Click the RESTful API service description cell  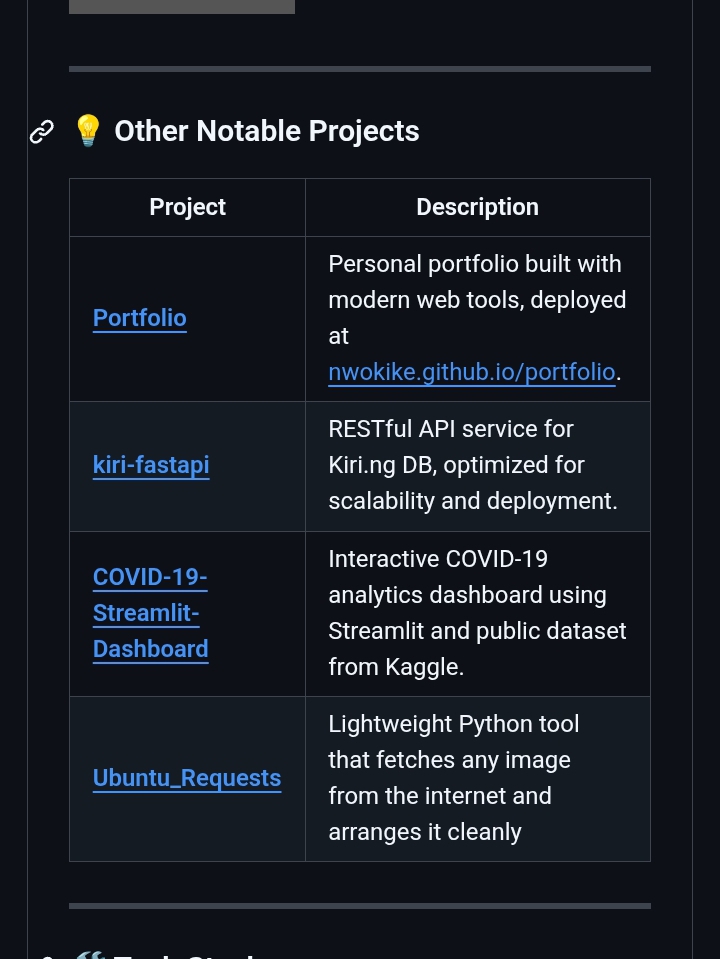[476, 465]
